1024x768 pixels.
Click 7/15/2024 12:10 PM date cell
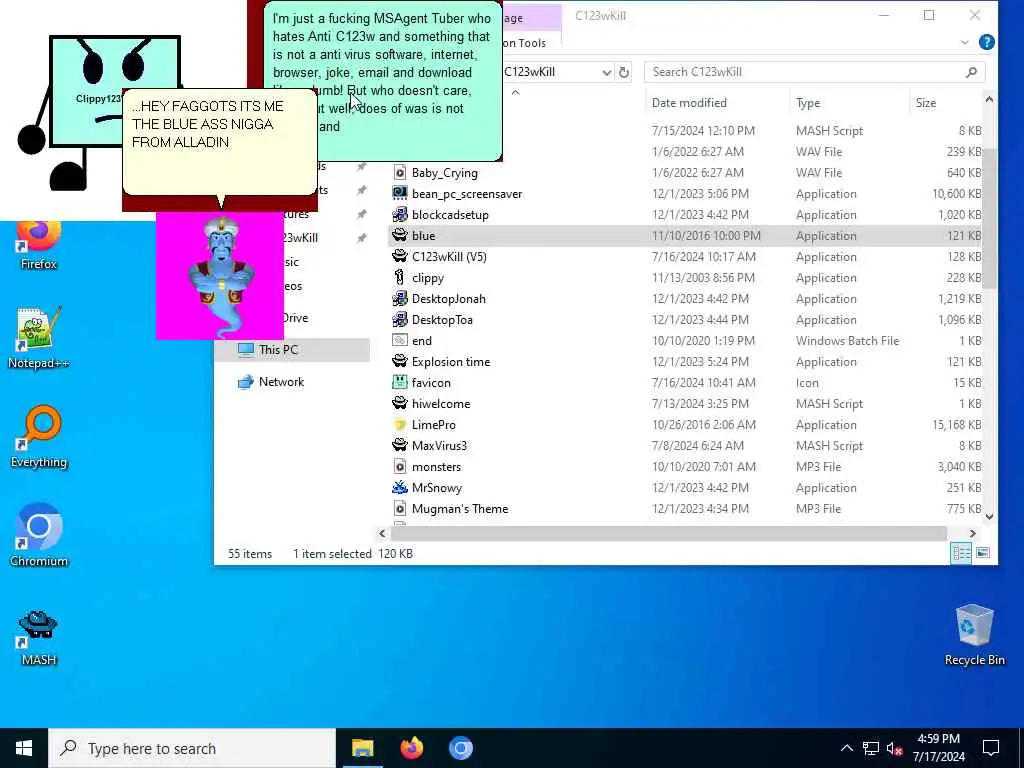click(x=703, y=131)
